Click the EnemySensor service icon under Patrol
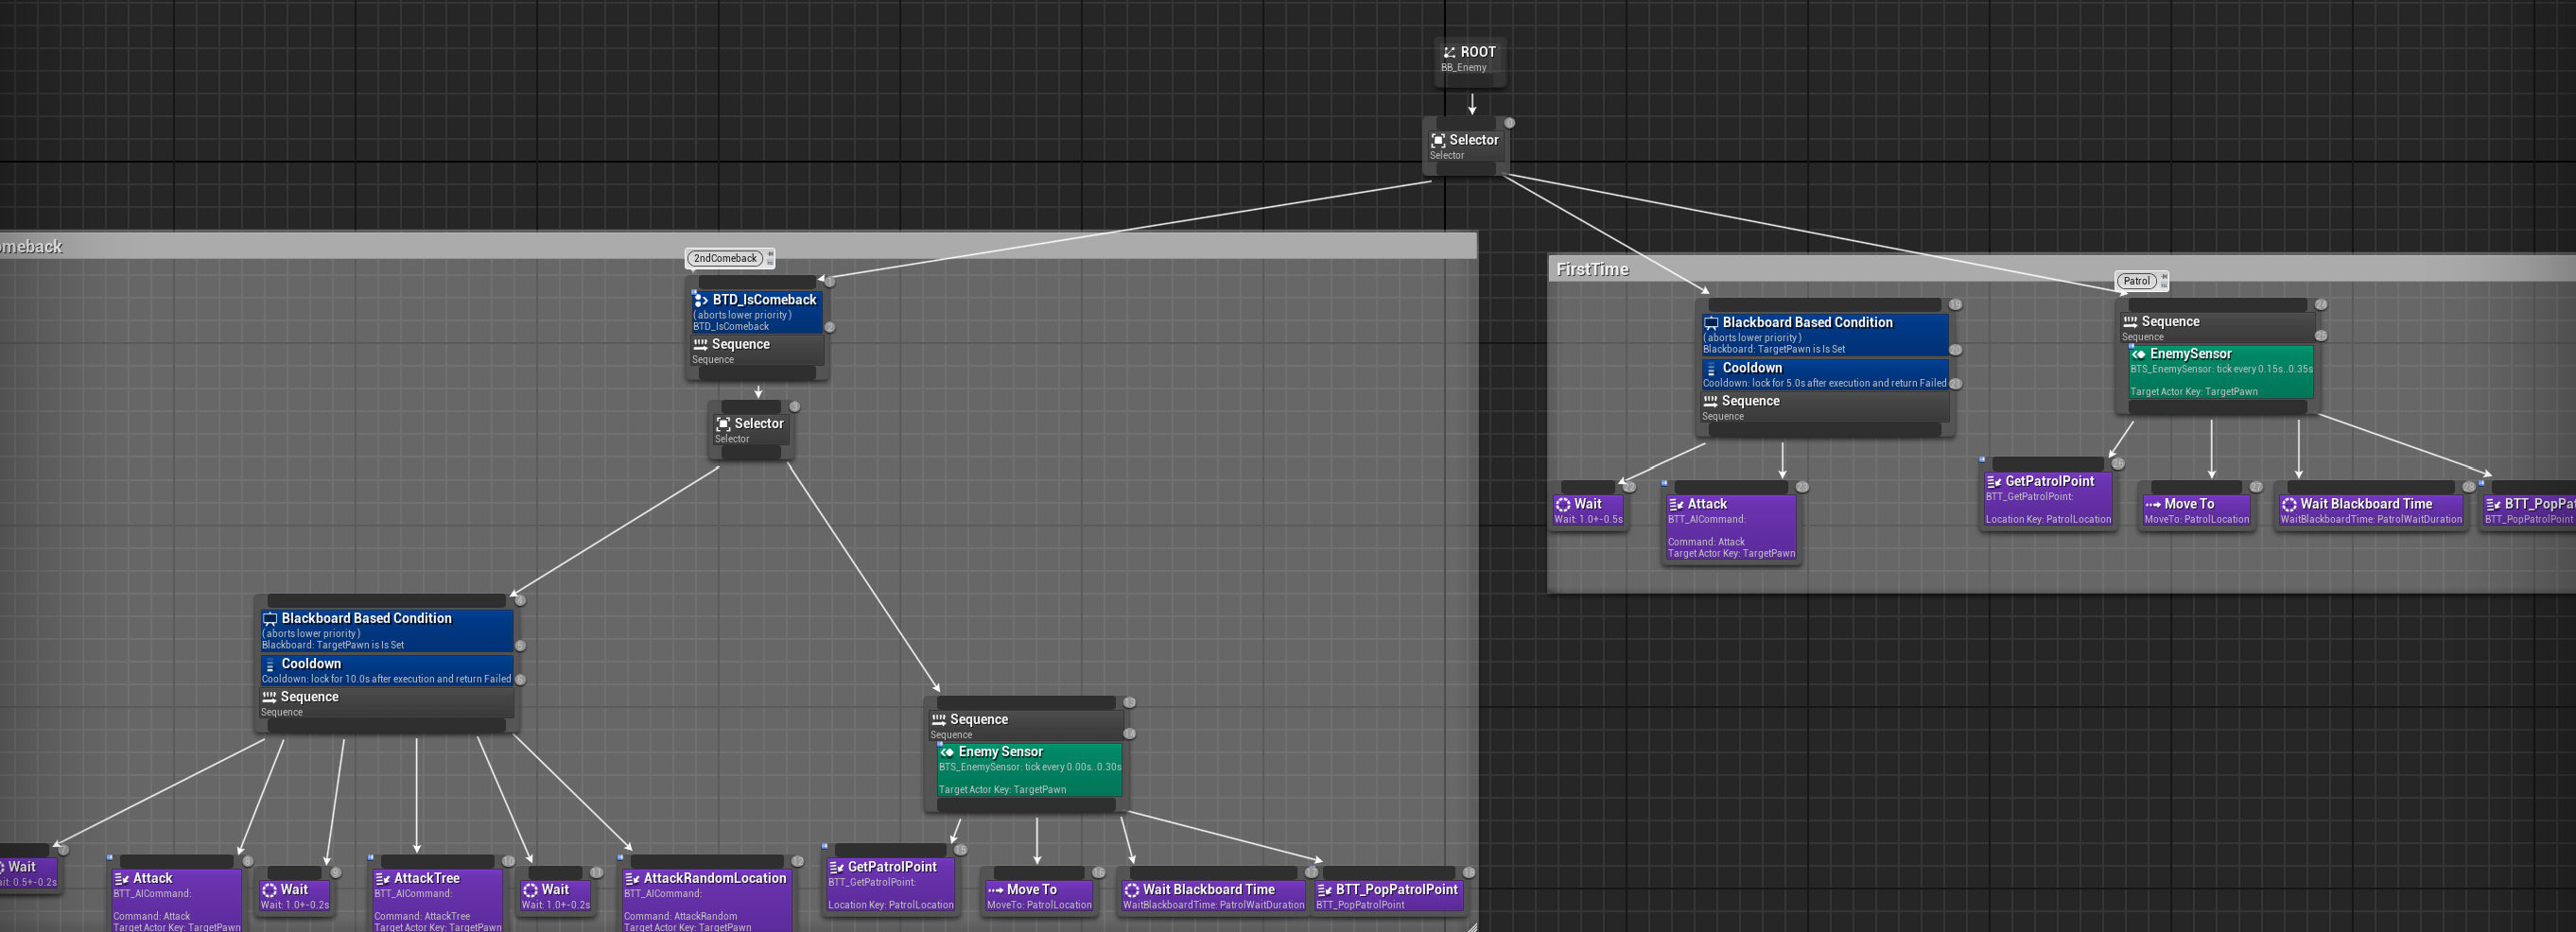Image resolution: width=2576 pixels, height=932 pixels. (x=2138, y=354)
